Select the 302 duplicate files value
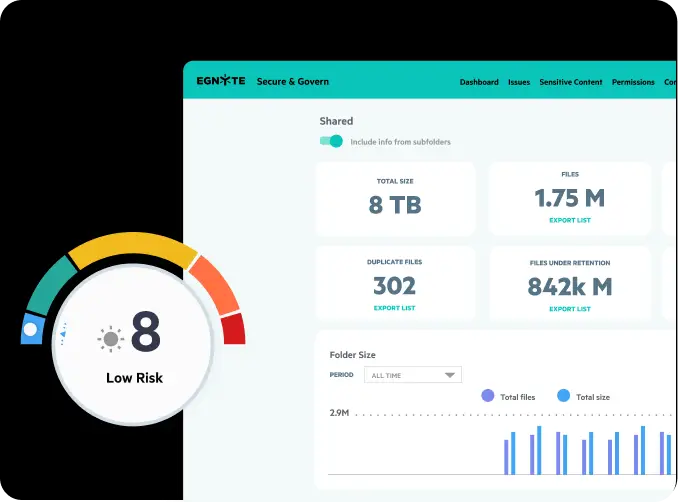Viewport: 678px width, 502px height. (394, 286)
